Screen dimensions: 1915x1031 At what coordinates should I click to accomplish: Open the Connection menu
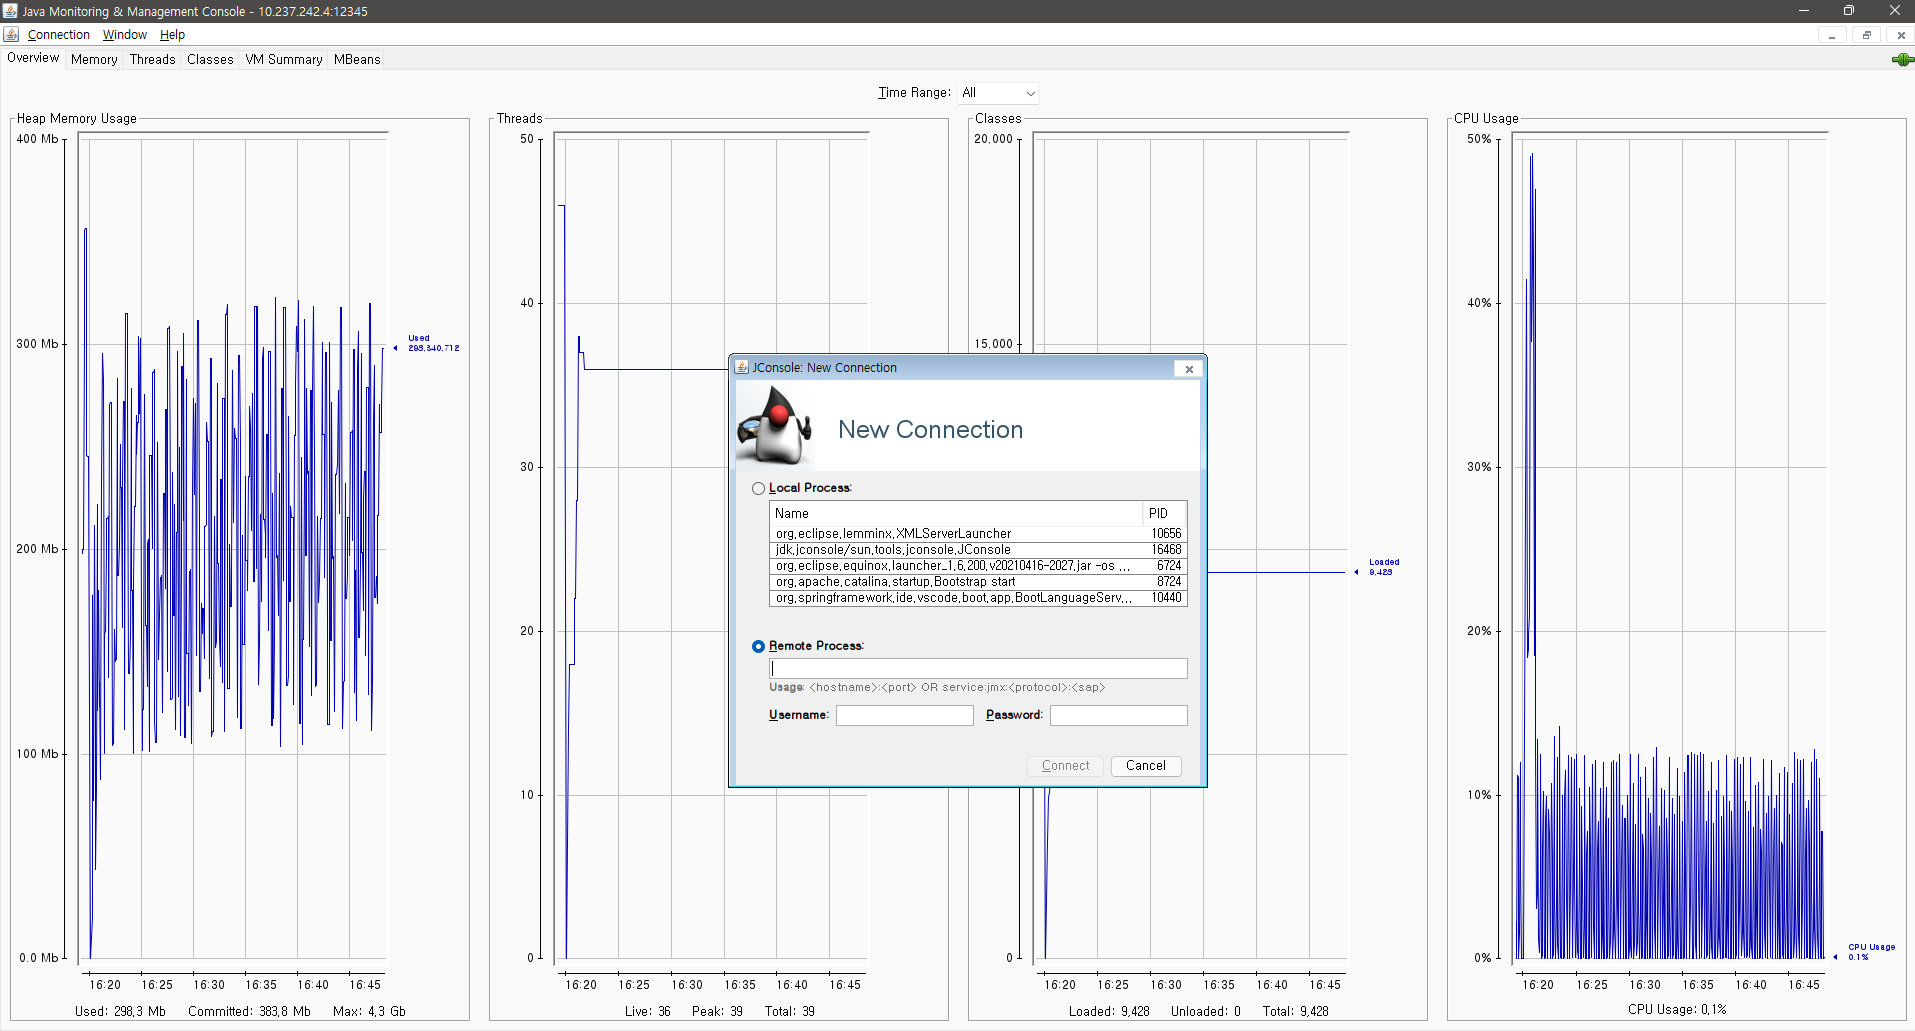click(x=59, y=35)
